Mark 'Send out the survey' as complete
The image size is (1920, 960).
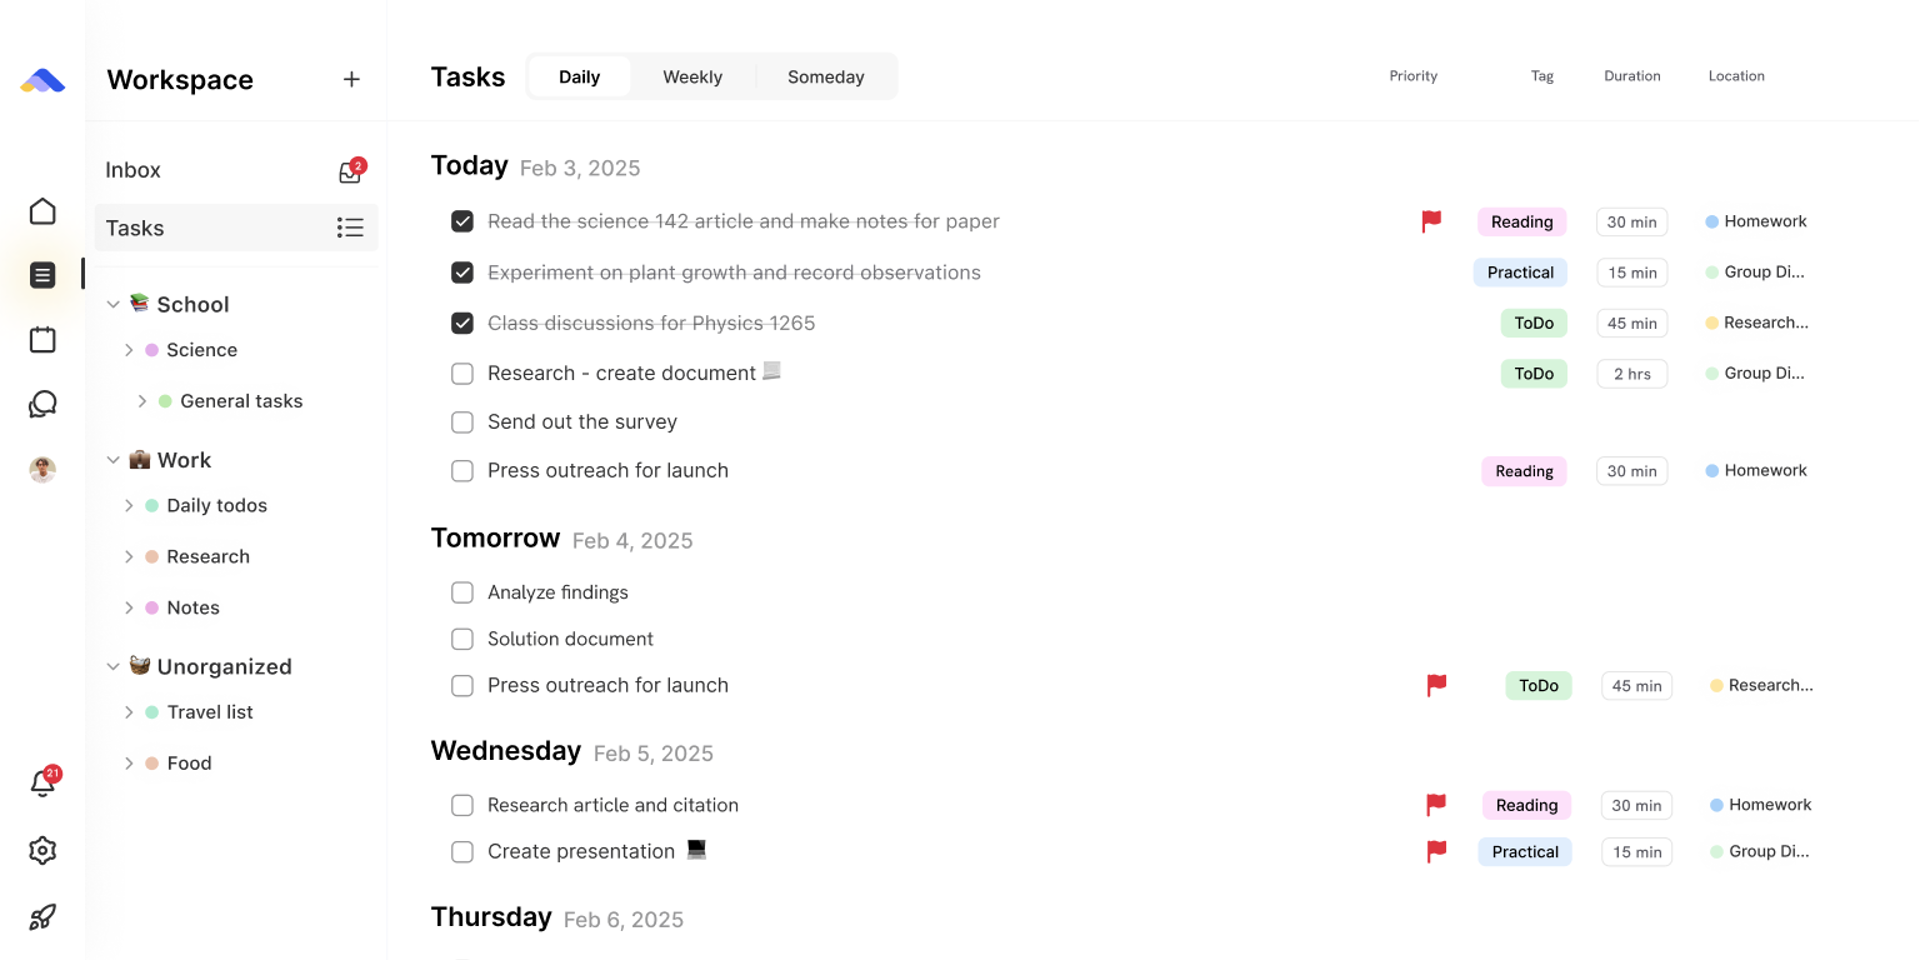point(462,422)
